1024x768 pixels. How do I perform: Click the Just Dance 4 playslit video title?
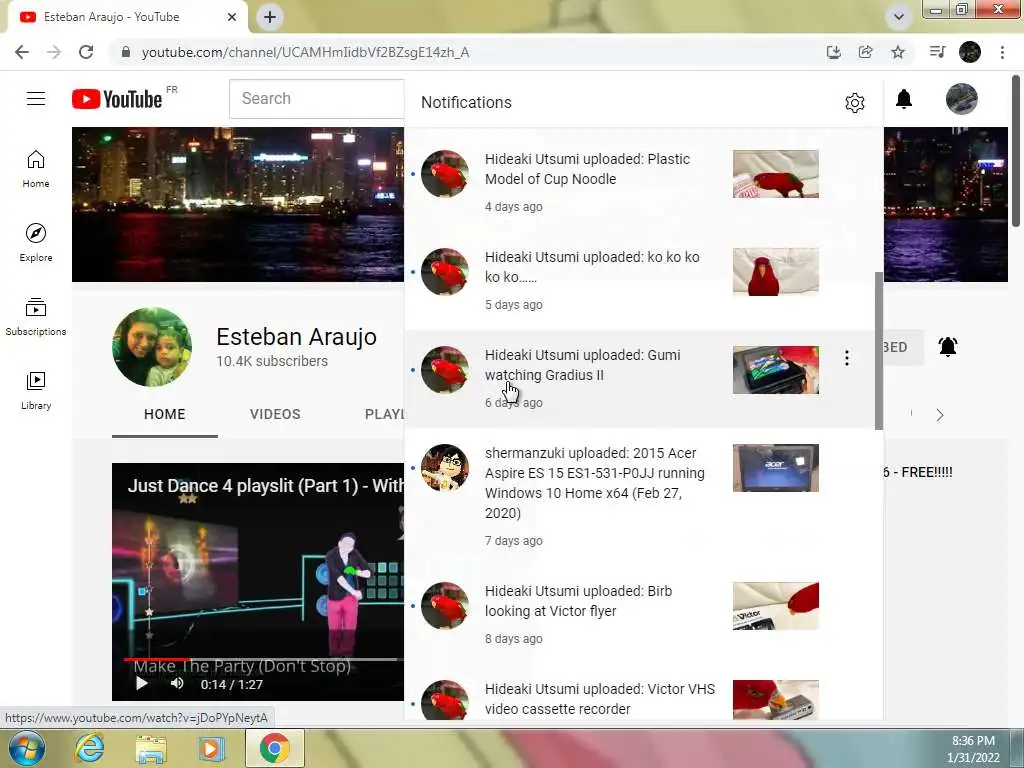266,485
